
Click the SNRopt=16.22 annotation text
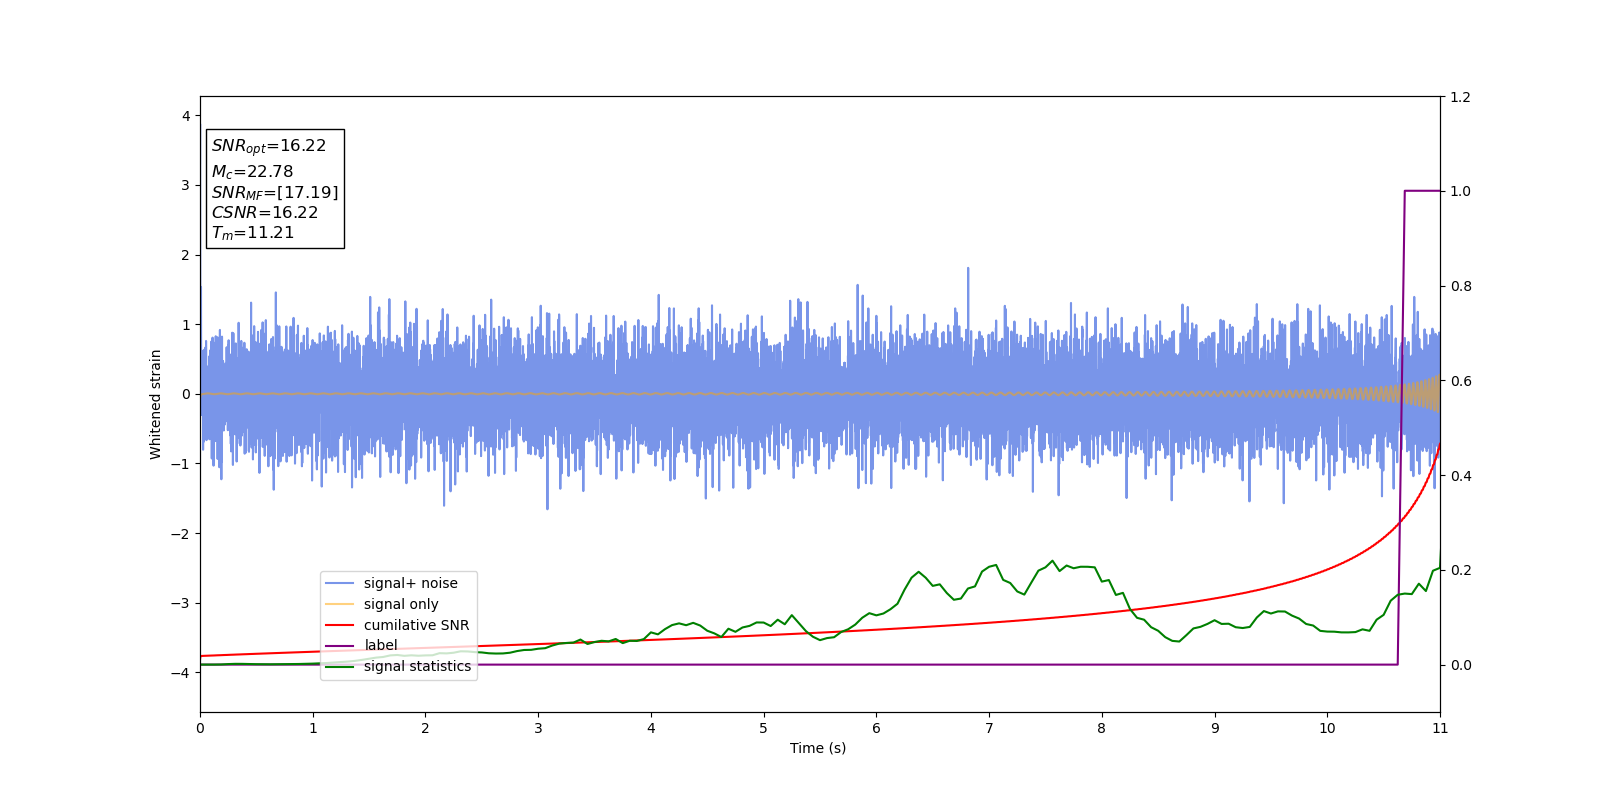269,146
